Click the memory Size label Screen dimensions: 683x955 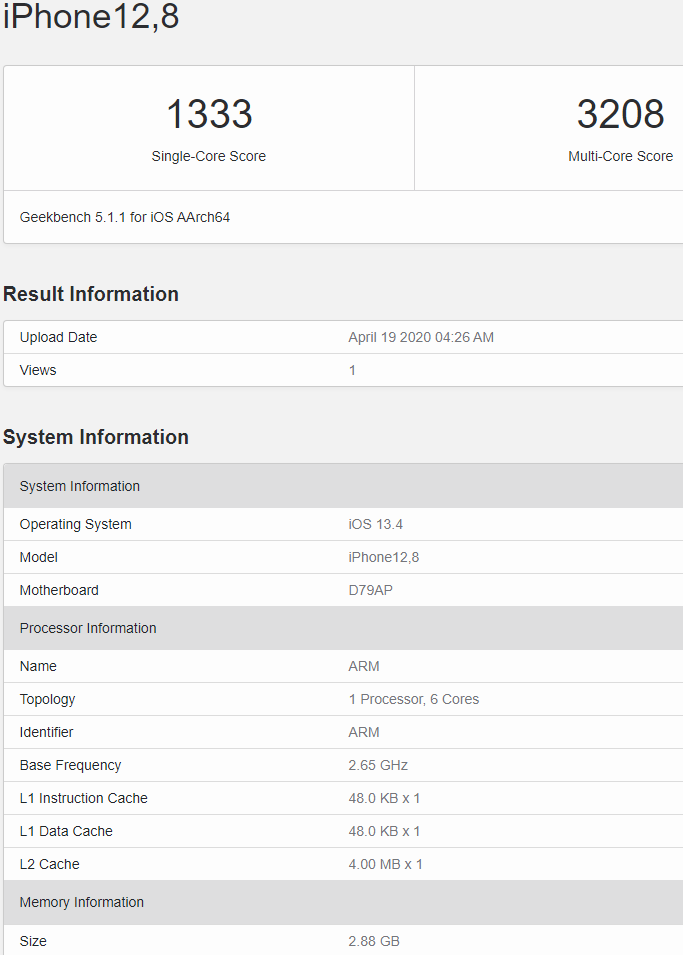pyautogui.click(x=33, y=941)
